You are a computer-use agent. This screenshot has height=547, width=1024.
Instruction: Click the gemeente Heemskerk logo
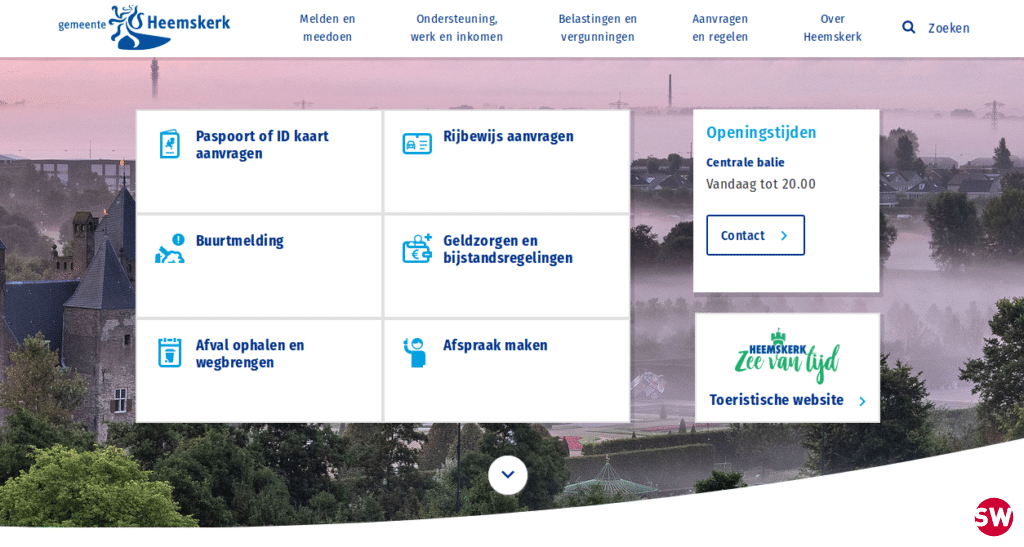(144, 27)
